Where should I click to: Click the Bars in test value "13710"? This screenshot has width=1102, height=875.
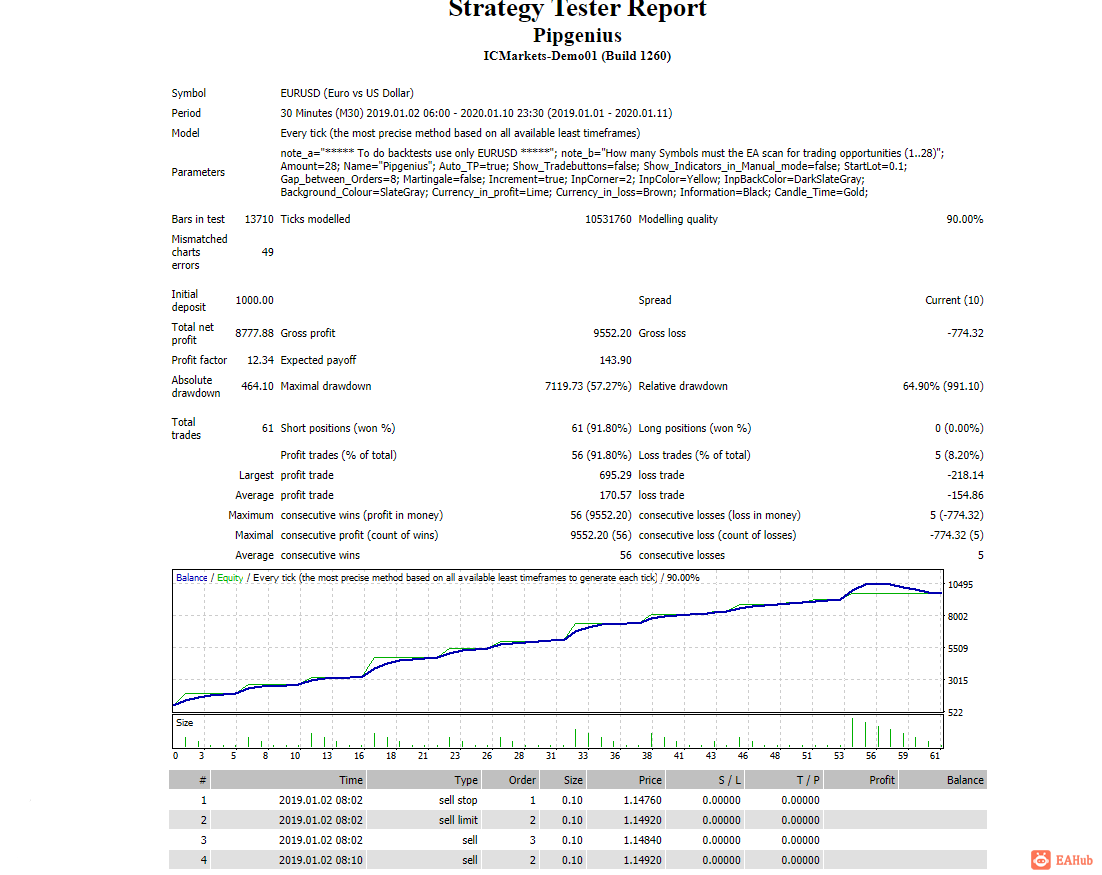coord(259,219)
